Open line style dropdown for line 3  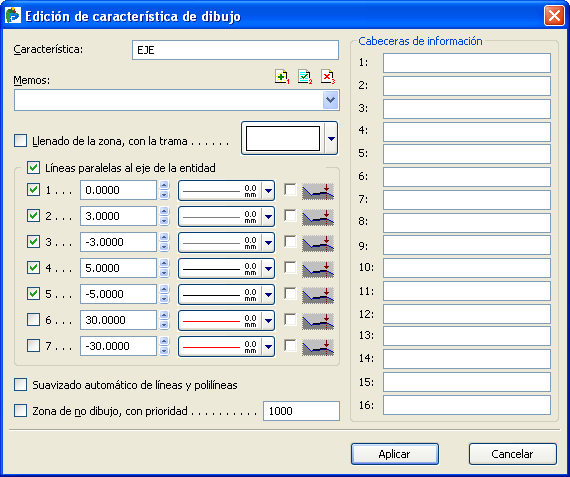coord(268,242)
